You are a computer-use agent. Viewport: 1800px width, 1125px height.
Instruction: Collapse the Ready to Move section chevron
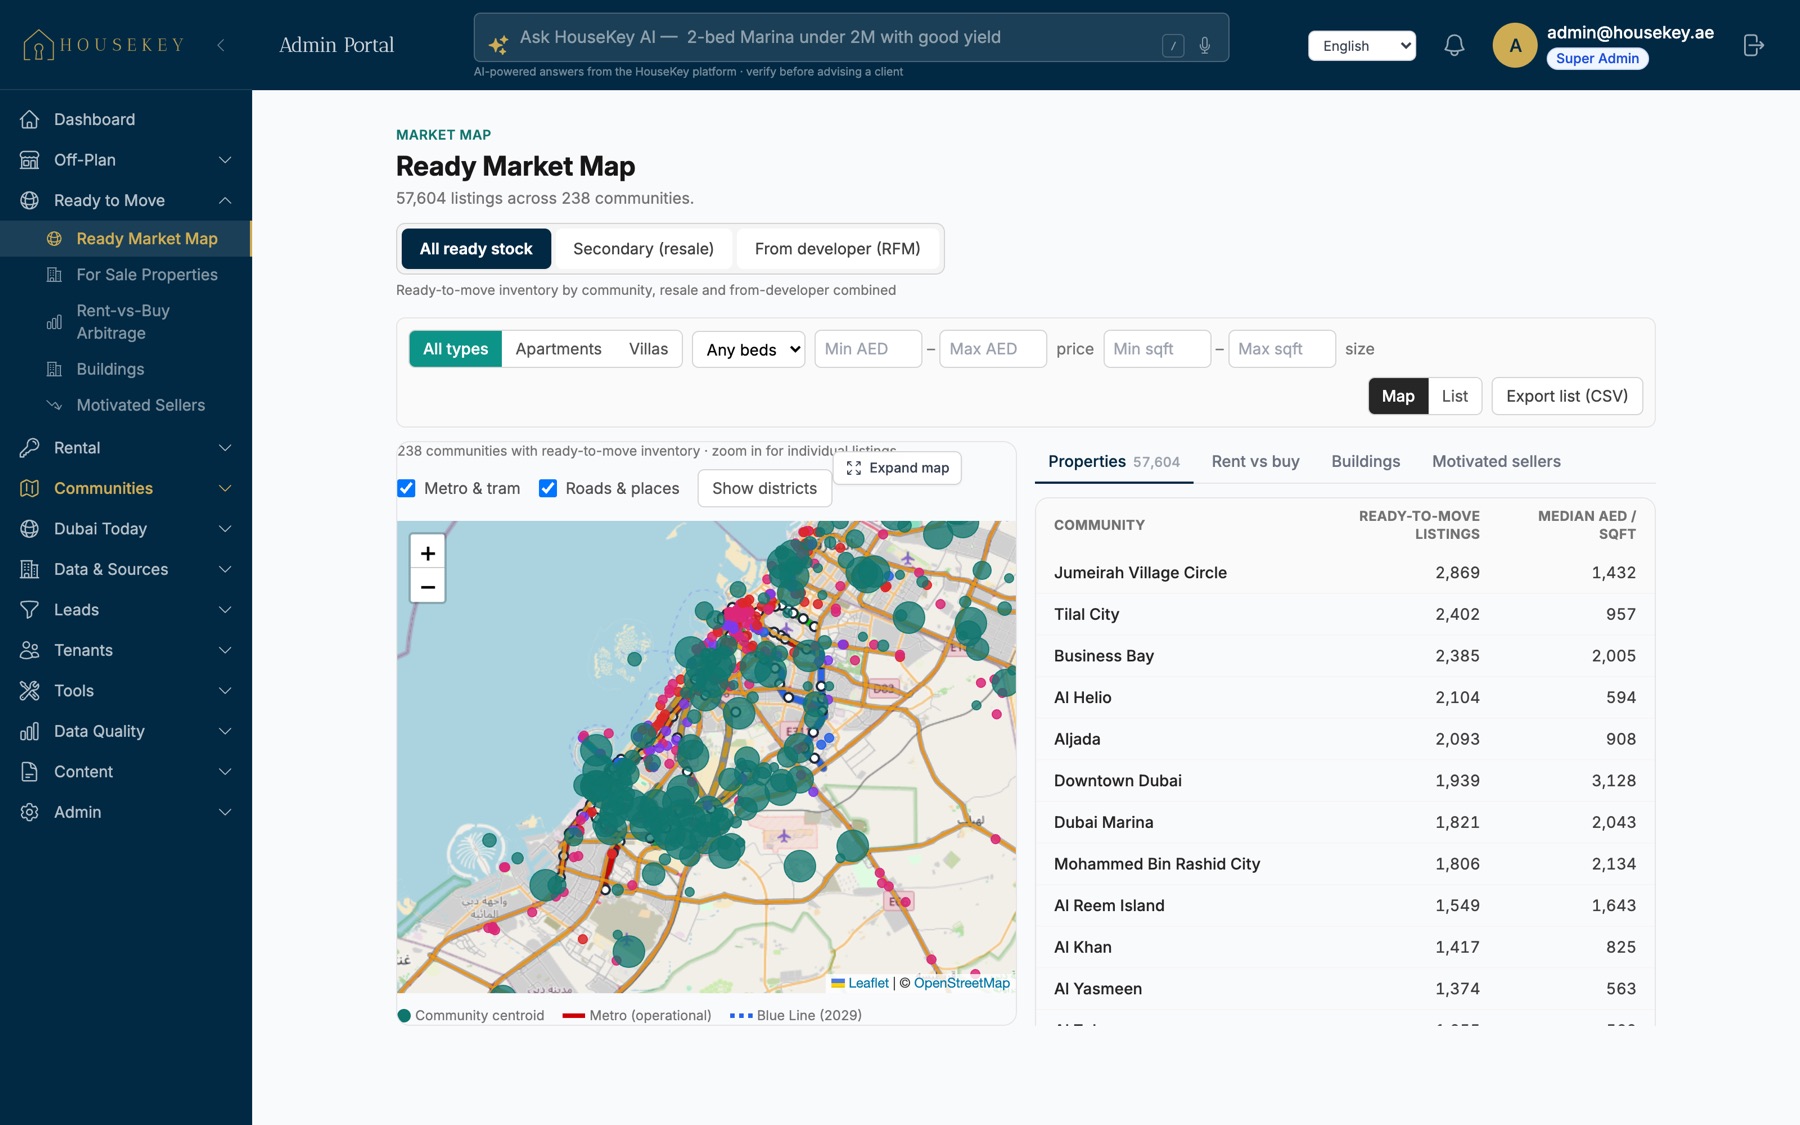point(225,200)
